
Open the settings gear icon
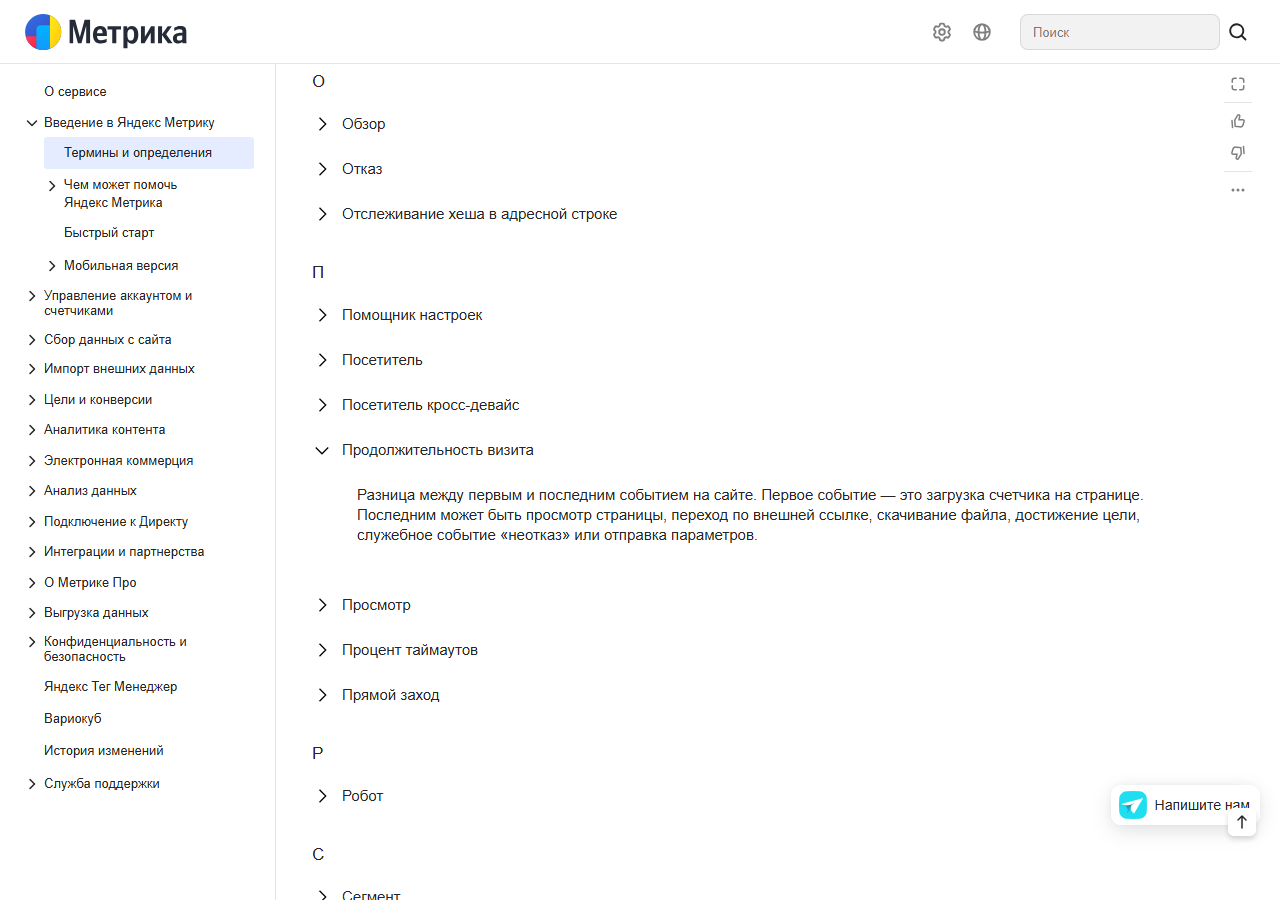click(942, 32)
